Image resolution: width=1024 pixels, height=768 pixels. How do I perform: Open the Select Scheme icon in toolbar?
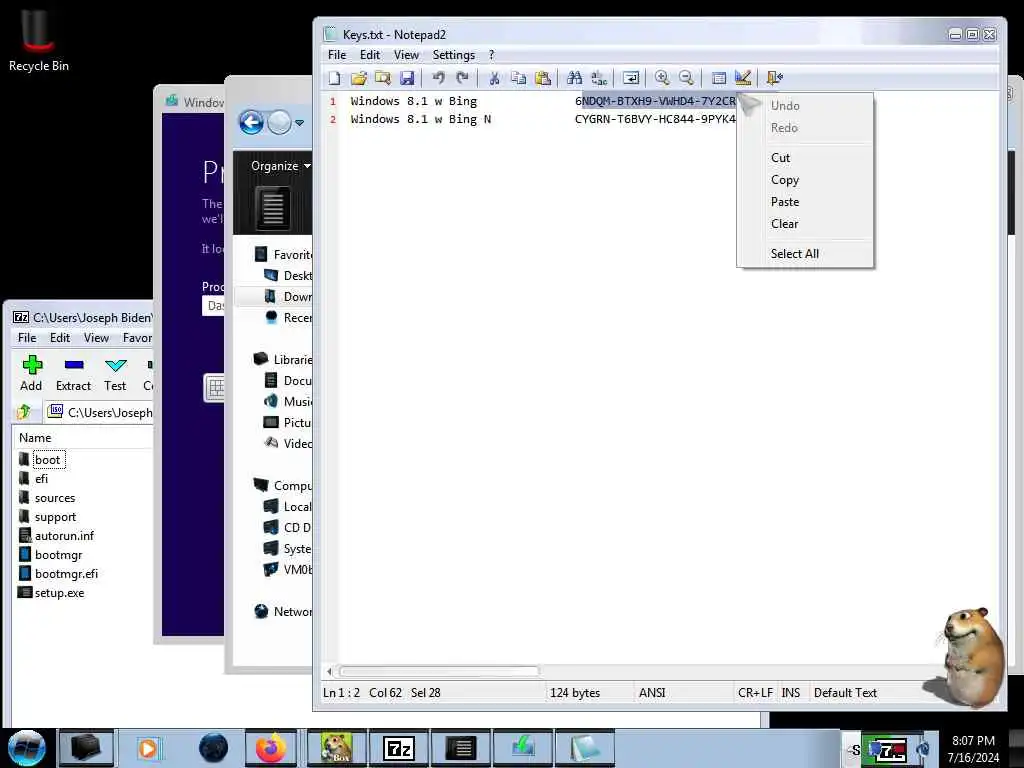[718, 78]
